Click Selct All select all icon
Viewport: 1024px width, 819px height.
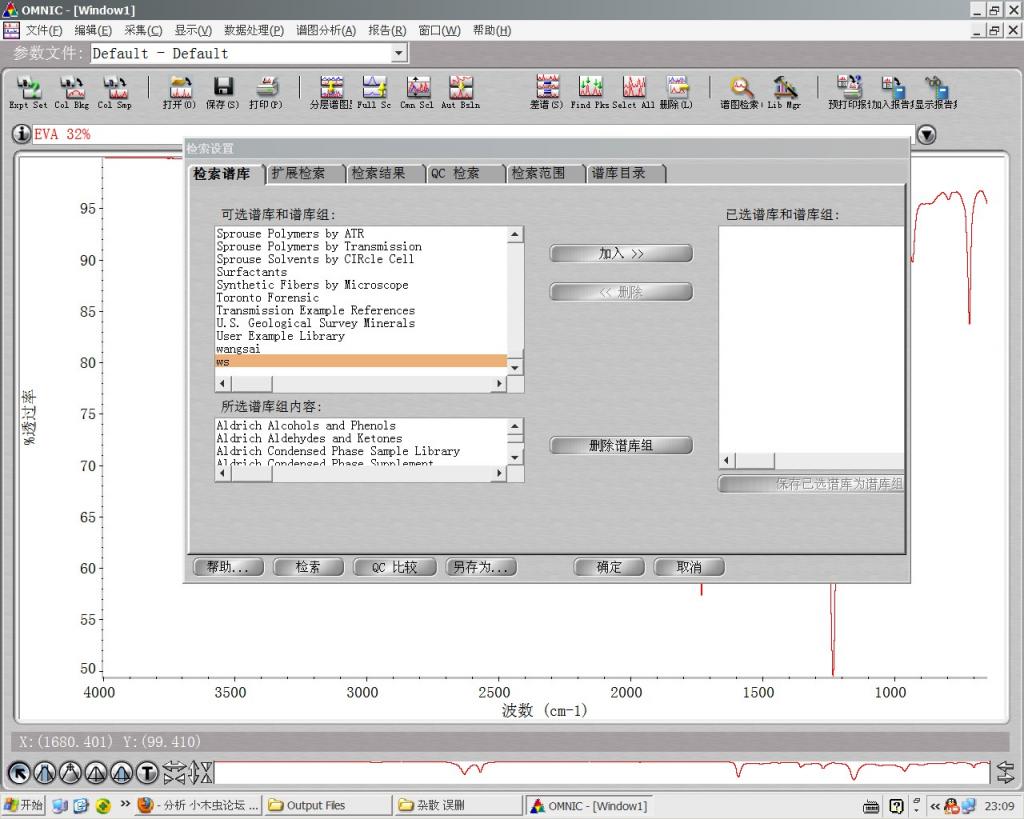click(x=633, y=91)
